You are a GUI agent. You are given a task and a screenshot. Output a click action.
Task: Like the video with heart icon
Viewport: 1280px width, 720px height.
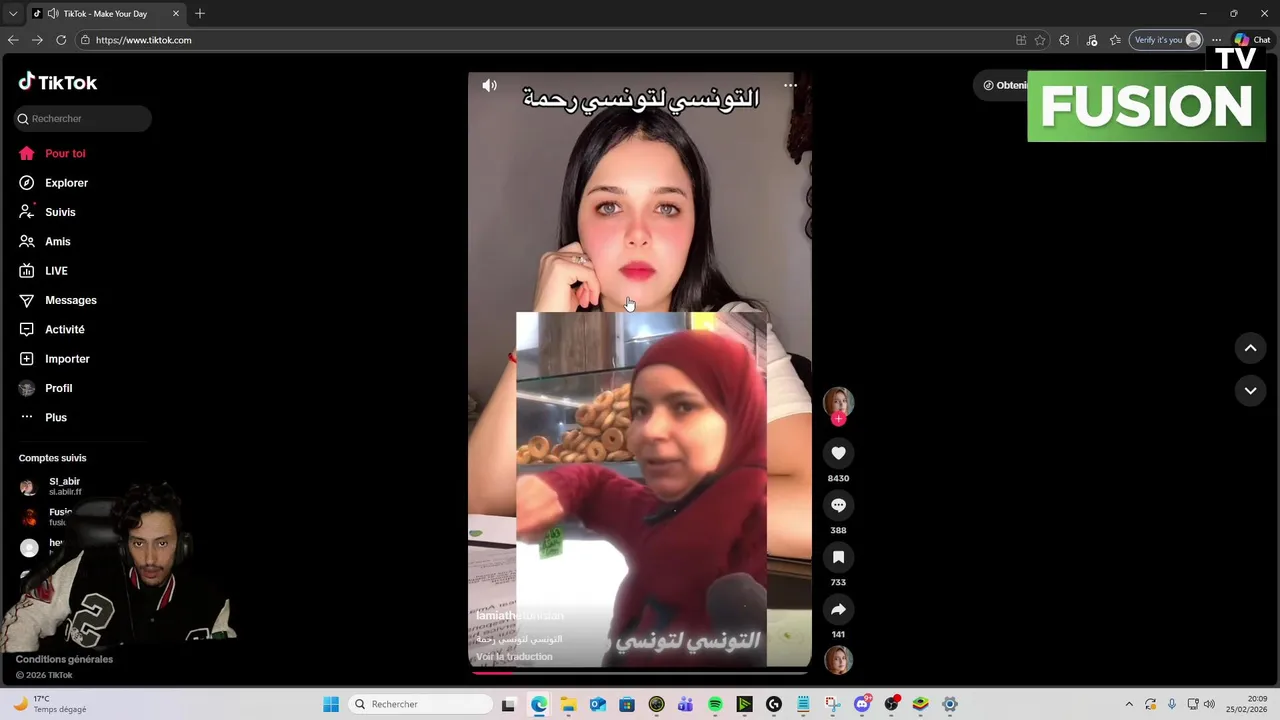pos(838,453)
